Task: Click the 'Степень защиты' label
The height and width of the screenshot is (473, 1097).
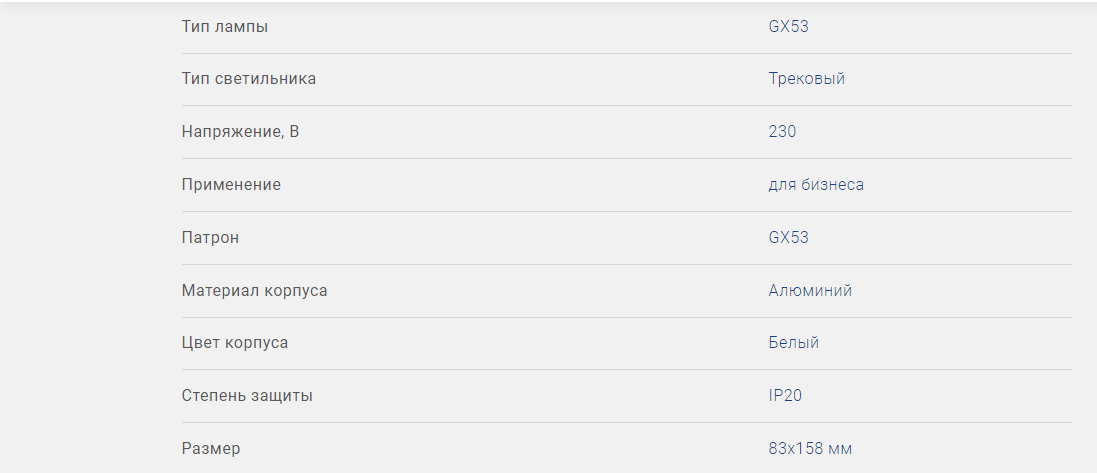Action: point(247,396)
